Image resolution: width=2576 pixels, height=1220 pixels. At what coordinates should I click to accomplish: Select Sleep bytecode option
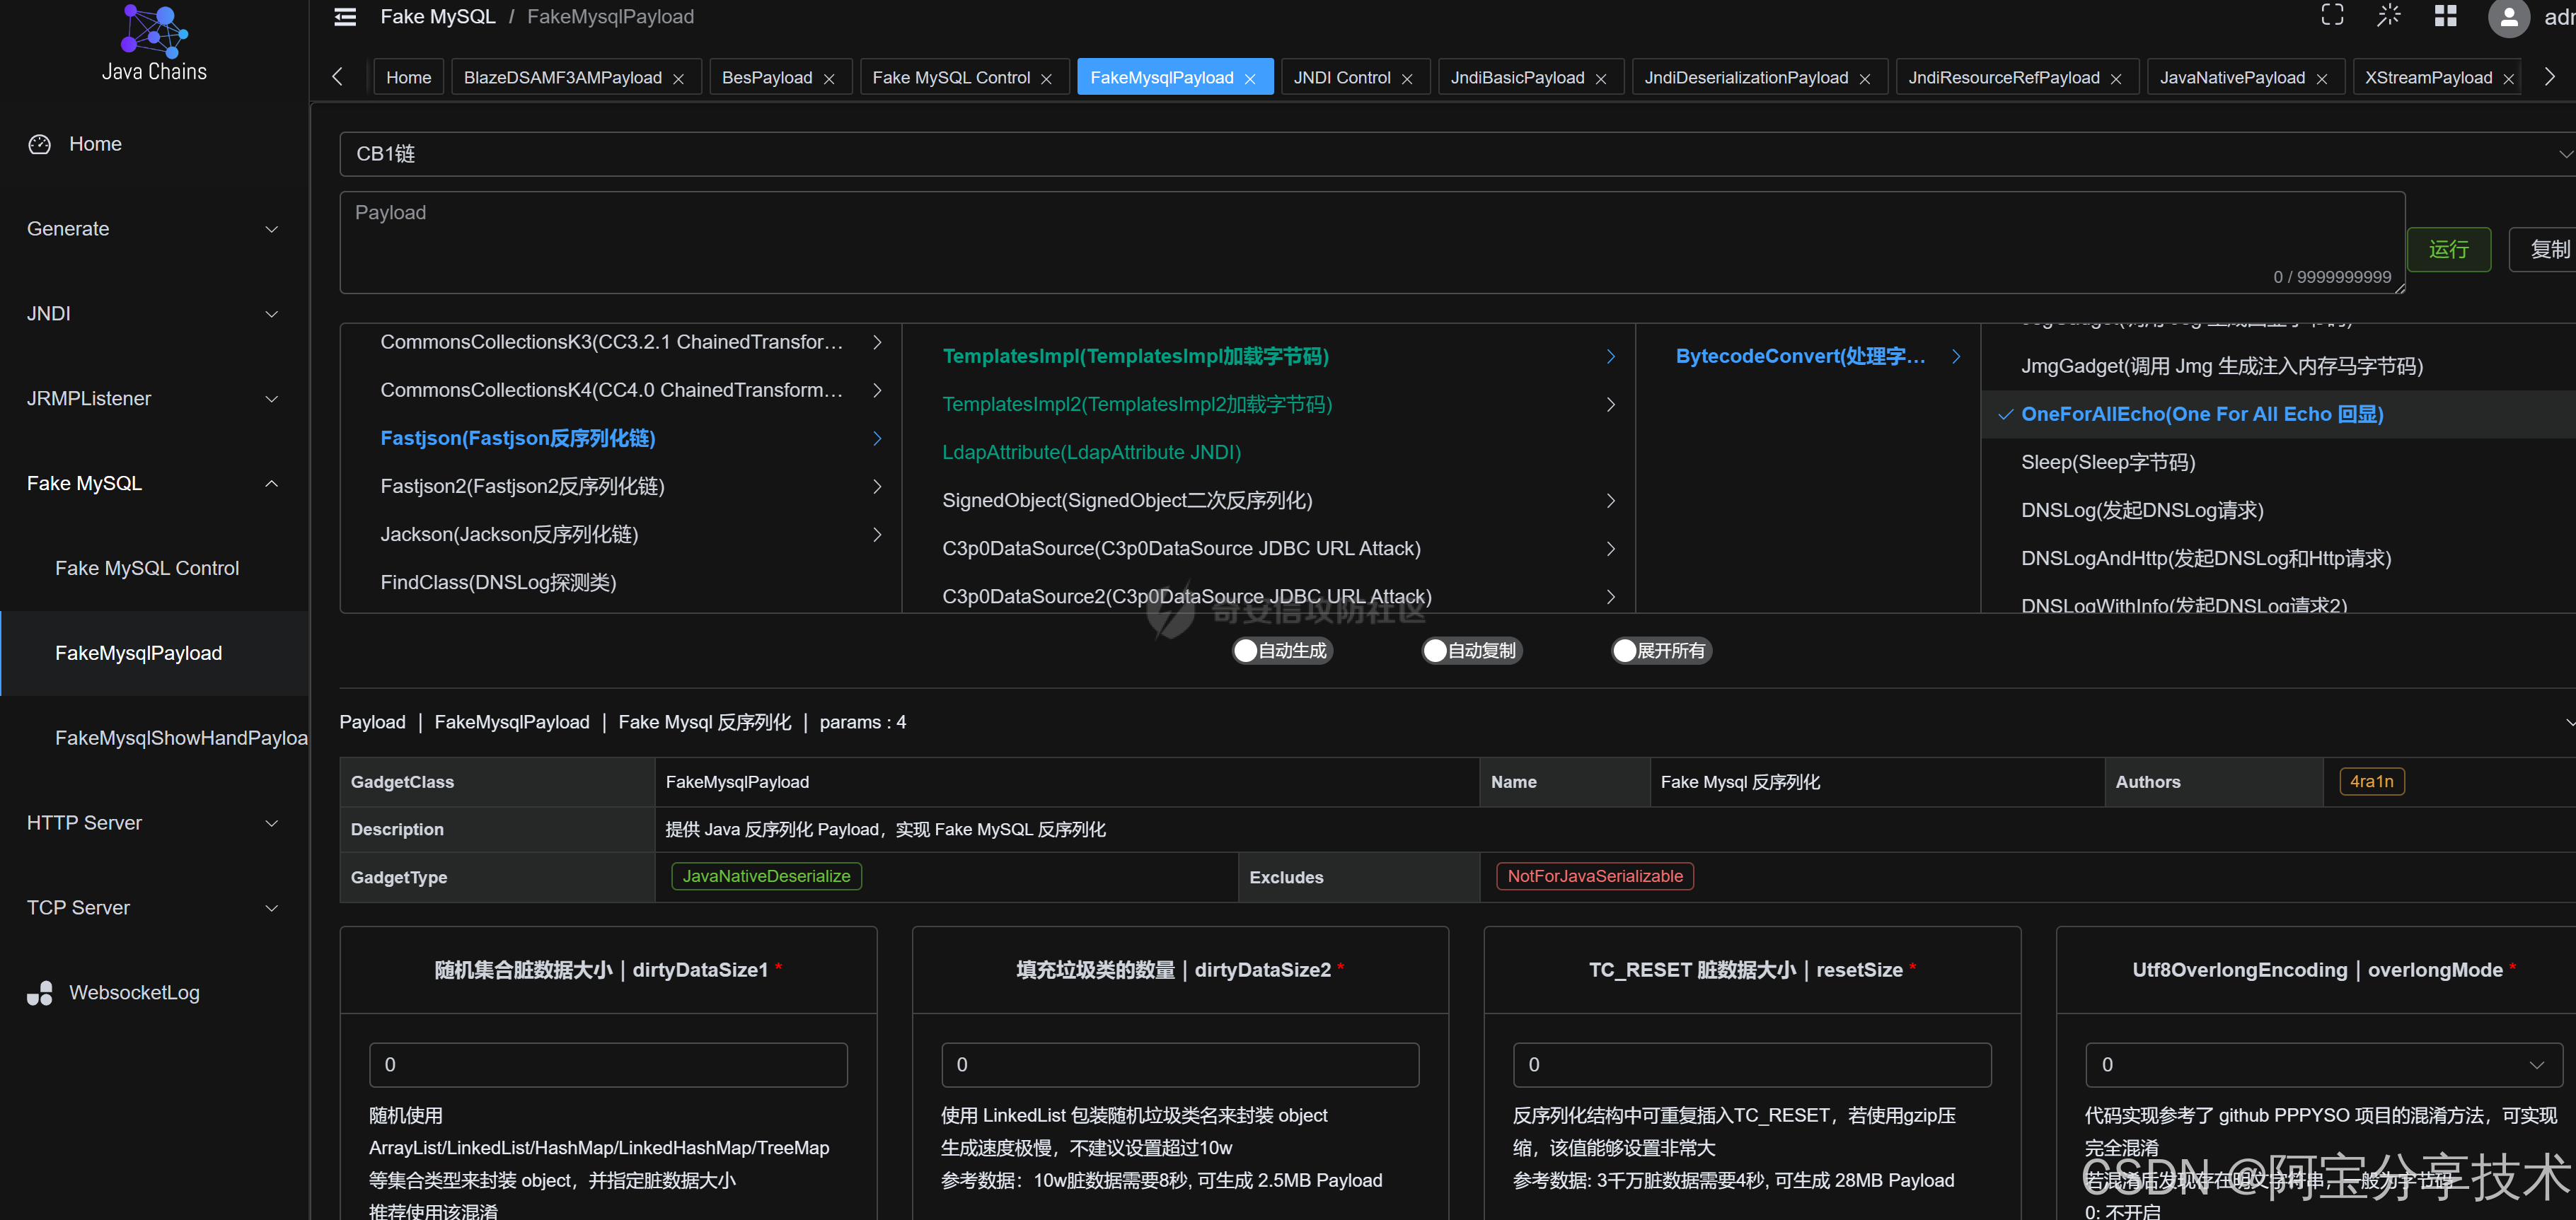[2279, 463]
